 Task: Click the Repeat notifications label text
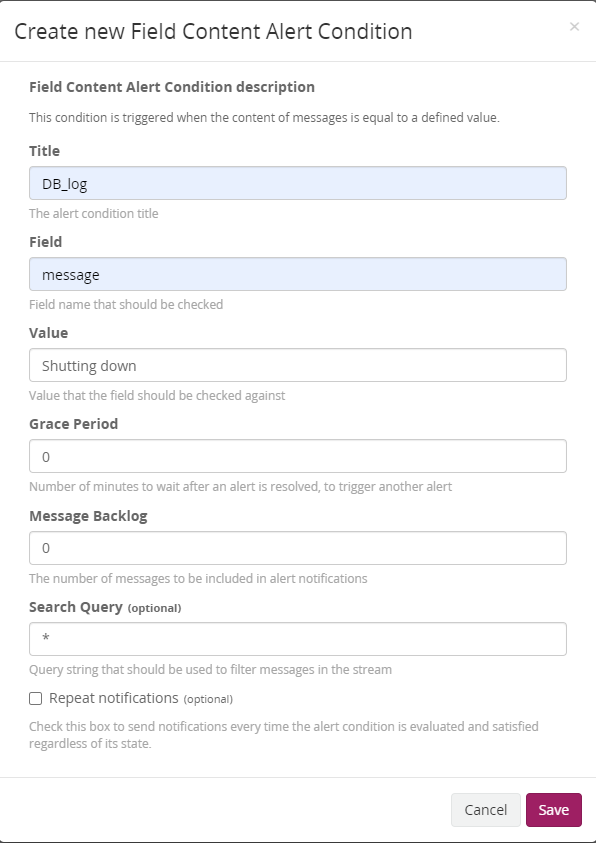click(x=113, y=698)
